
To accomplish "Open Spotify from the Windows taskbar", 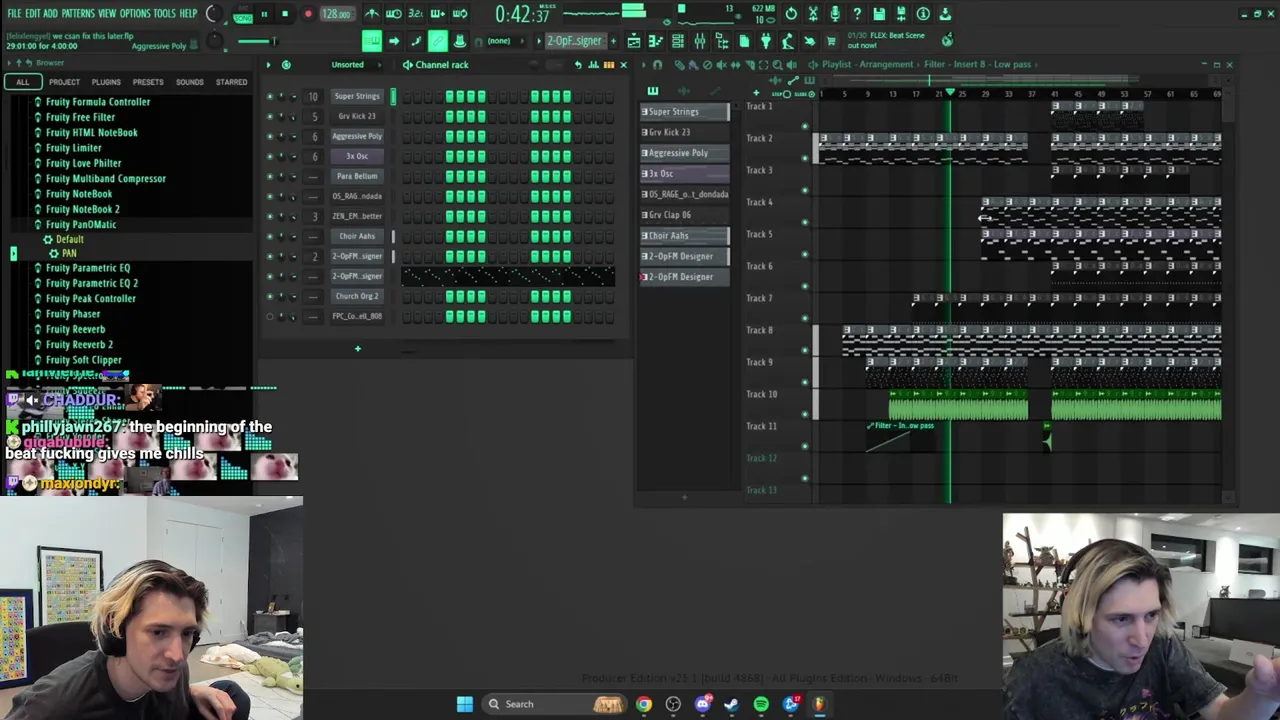I will click(x=761, y=704).
